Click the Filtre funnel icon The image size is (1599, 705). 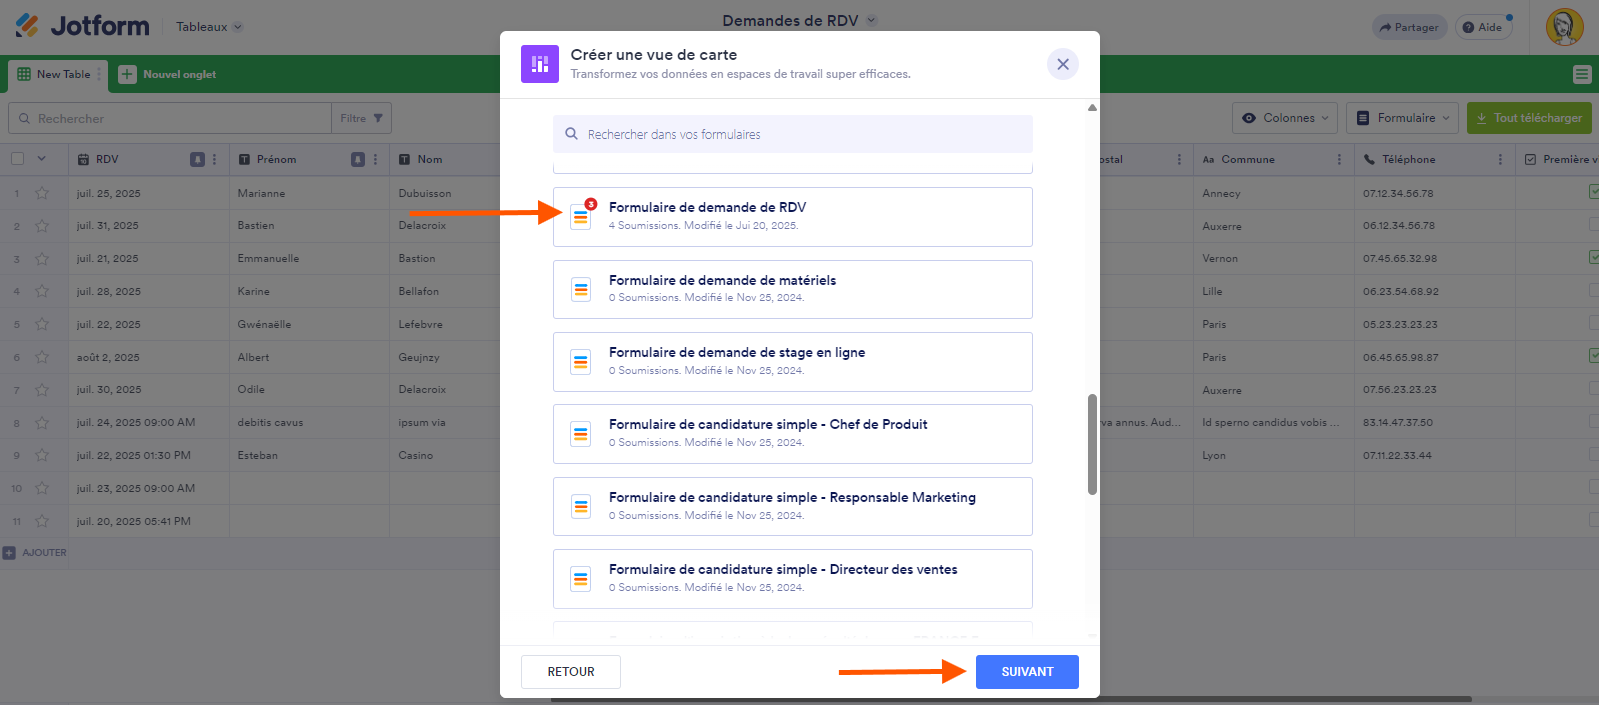pos(378,118)
